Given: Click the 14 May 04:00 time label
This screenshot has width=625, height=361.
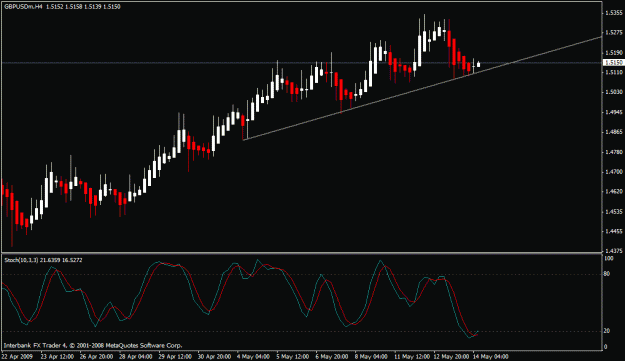Looking at the screenshot, I should (x=490, y=356).
